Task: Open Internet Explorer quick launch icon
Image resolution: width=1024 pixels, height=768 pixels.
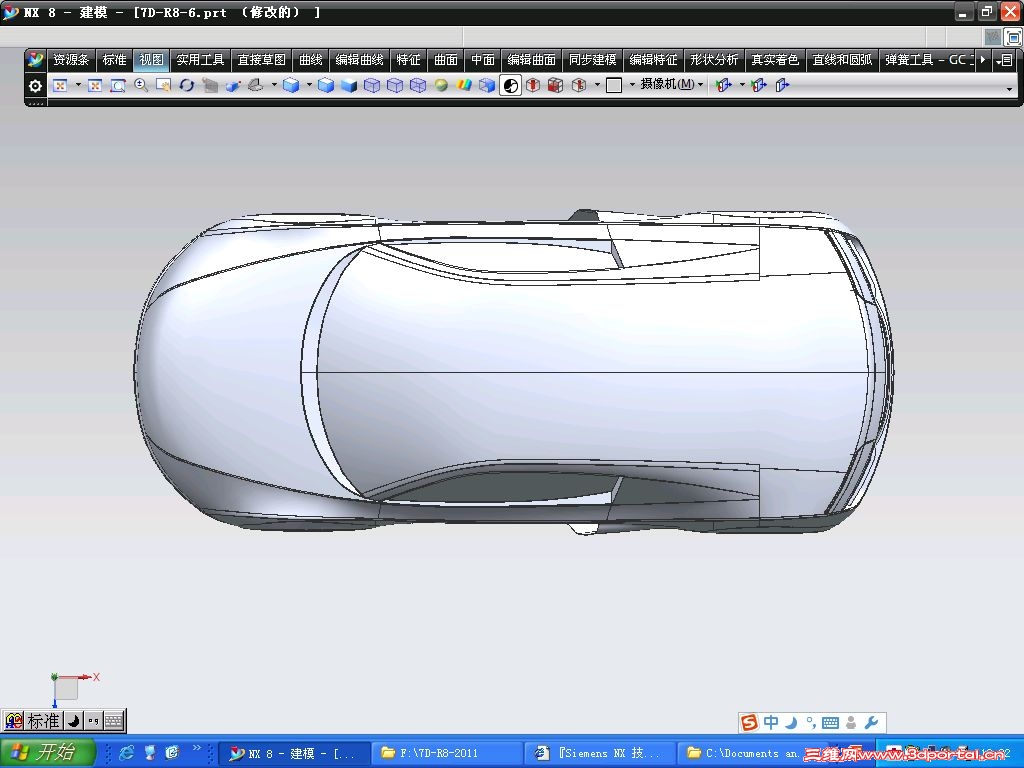Action: (x=127, y=753)
